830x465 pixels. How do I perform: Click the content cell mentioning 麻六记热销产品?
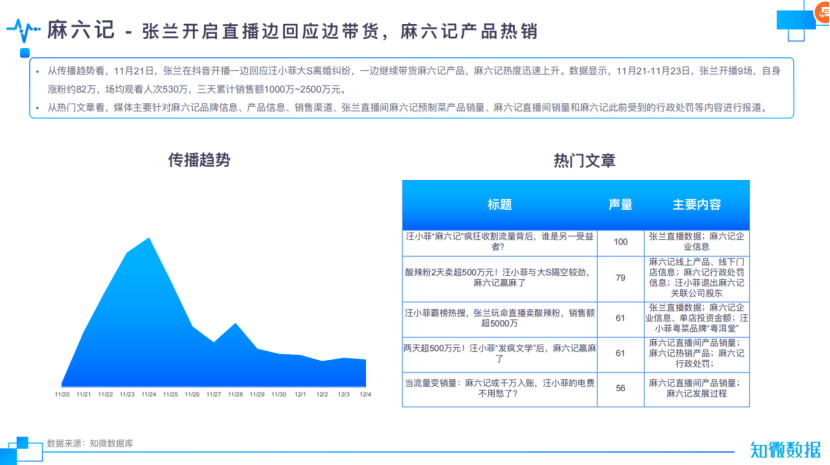[x=697, y=353]
